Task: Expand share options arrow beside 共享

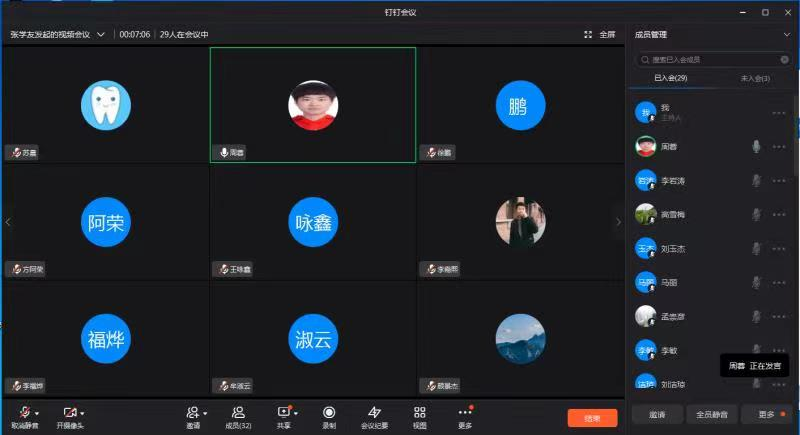Action: pyautogui.click(x=296, y=414)
